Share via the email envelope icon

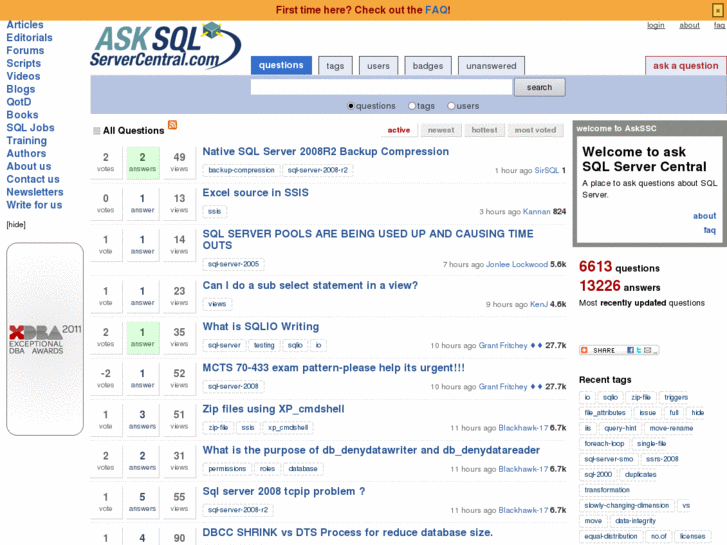click(647, 350)
